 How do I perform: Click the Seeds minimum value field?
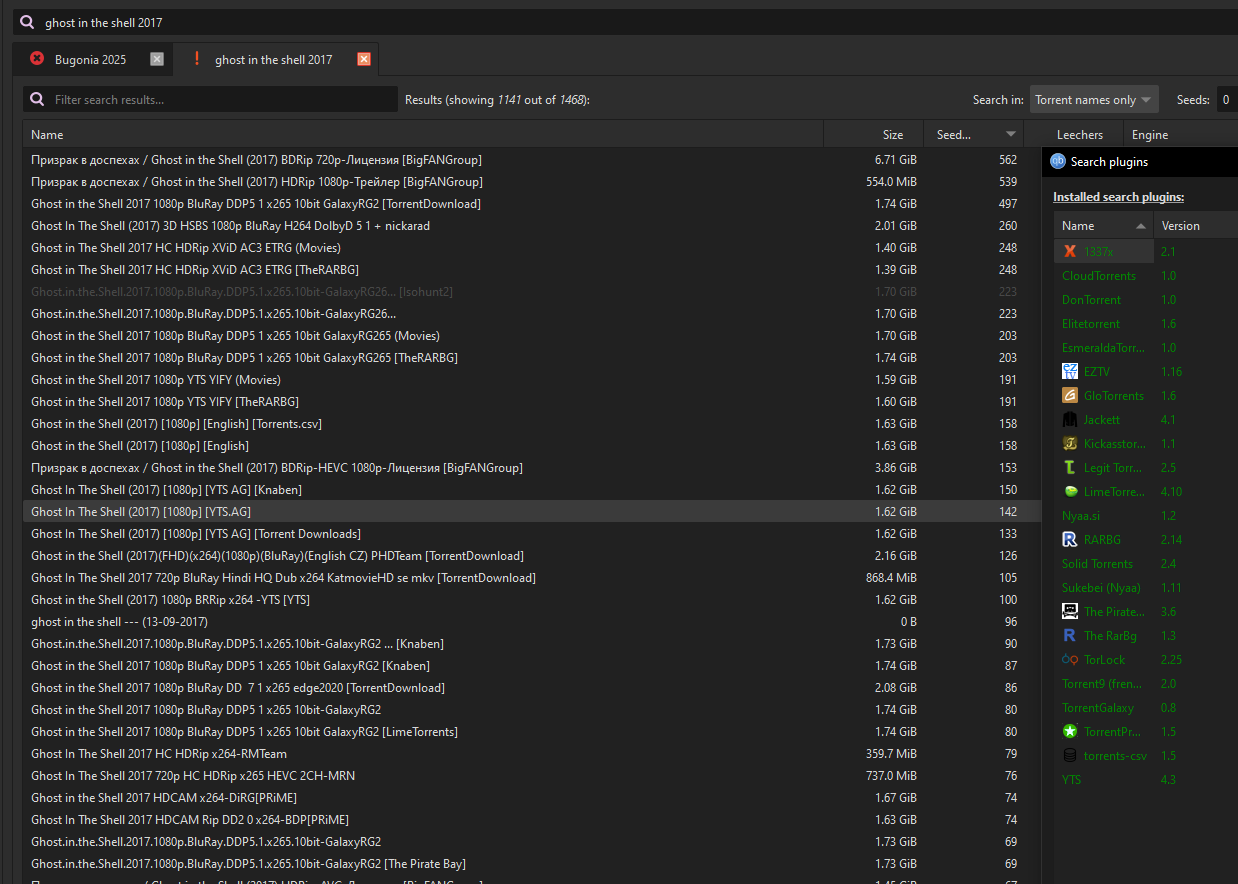click(x=1227, y=99)
